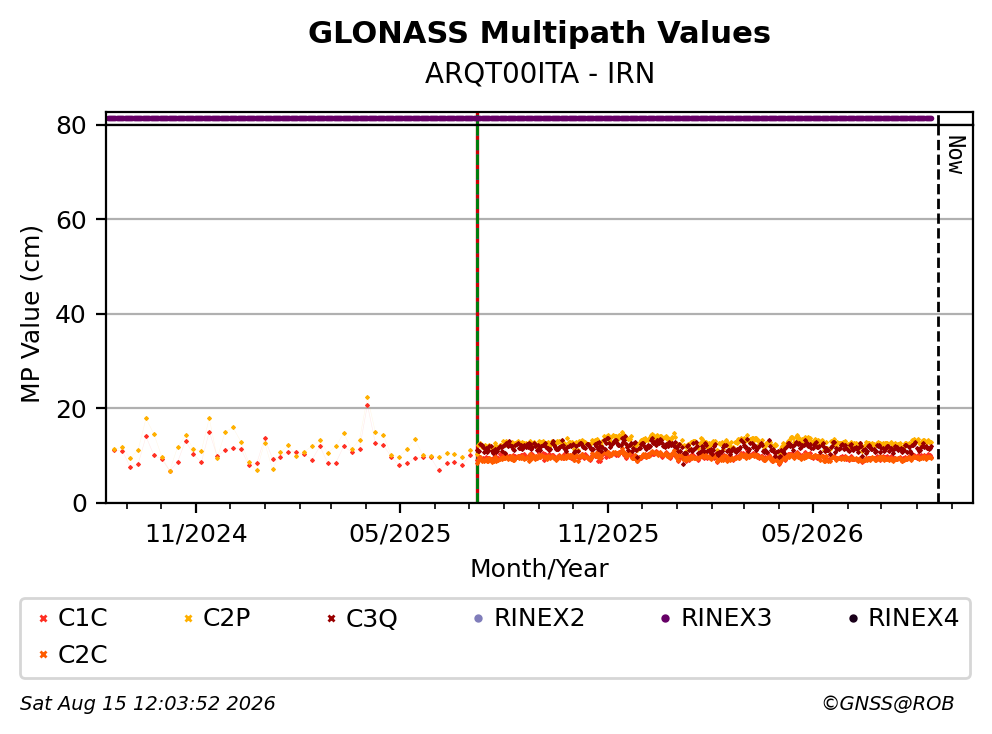Viewport: 992px width, 734px height.
Task: Click the C1C legend marker
Action: tap(44, 618)
